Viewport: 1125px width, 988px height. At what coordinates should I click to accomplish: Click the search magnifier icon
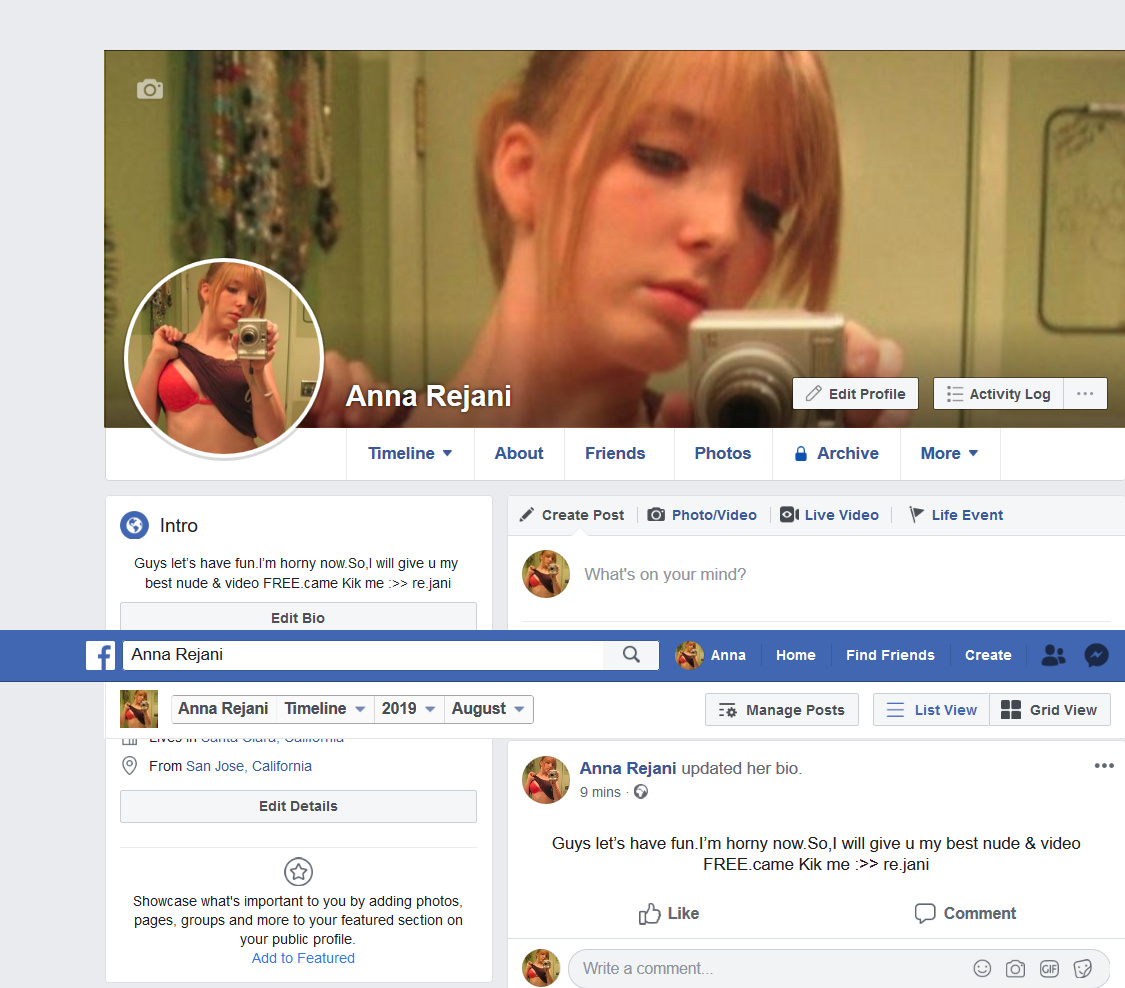pyautogui.click(x=631, y=654)
